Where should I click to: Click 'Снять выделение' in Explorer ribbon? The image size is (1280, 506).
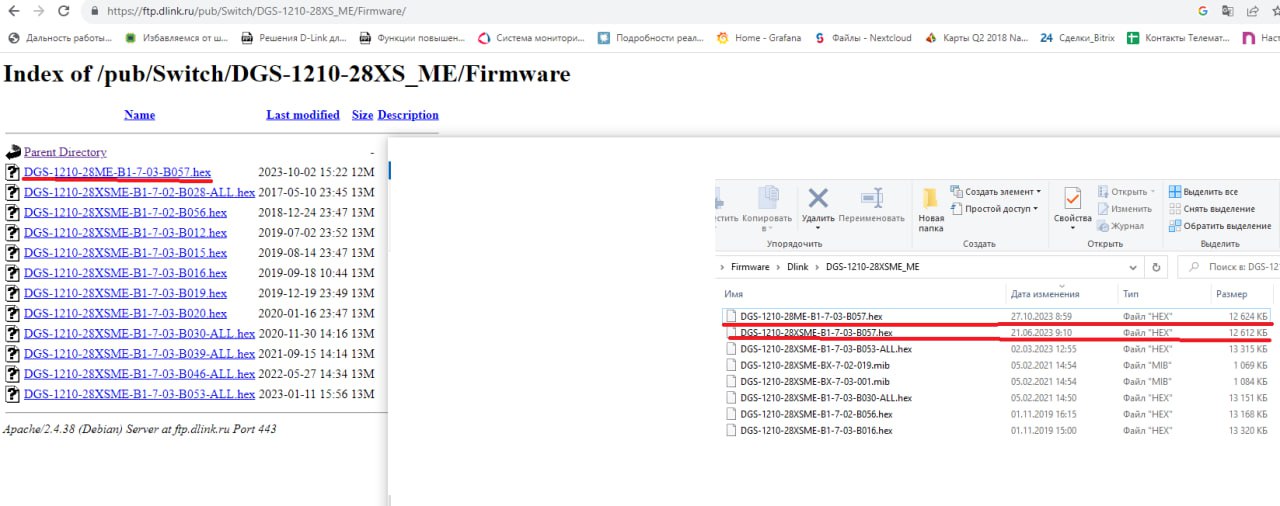(1212, 209)
